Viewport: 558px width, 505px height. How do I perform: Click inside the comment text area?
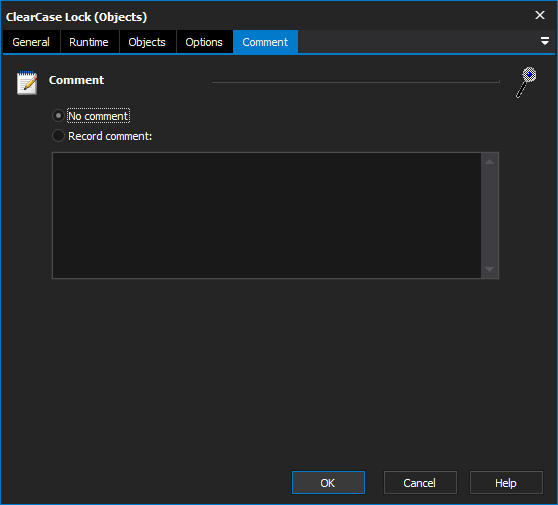[267, 215]
